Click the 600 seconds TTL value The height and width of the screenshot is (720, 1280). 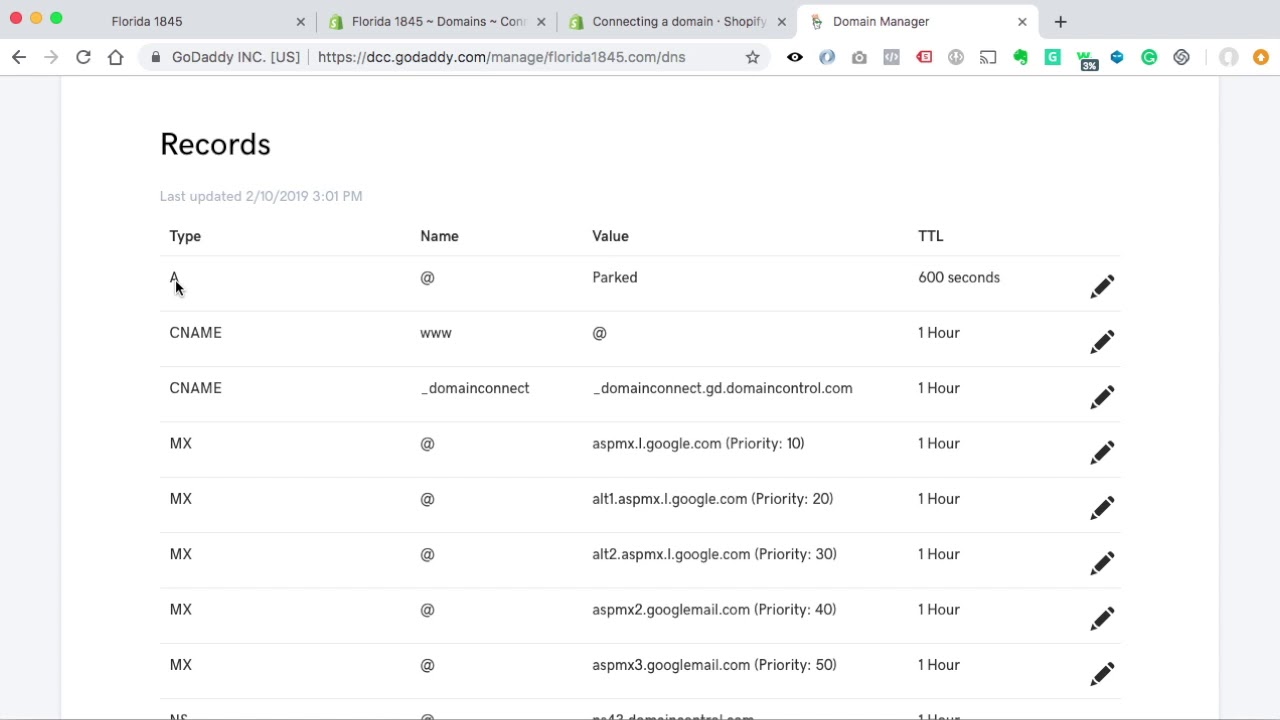[959, 277]
